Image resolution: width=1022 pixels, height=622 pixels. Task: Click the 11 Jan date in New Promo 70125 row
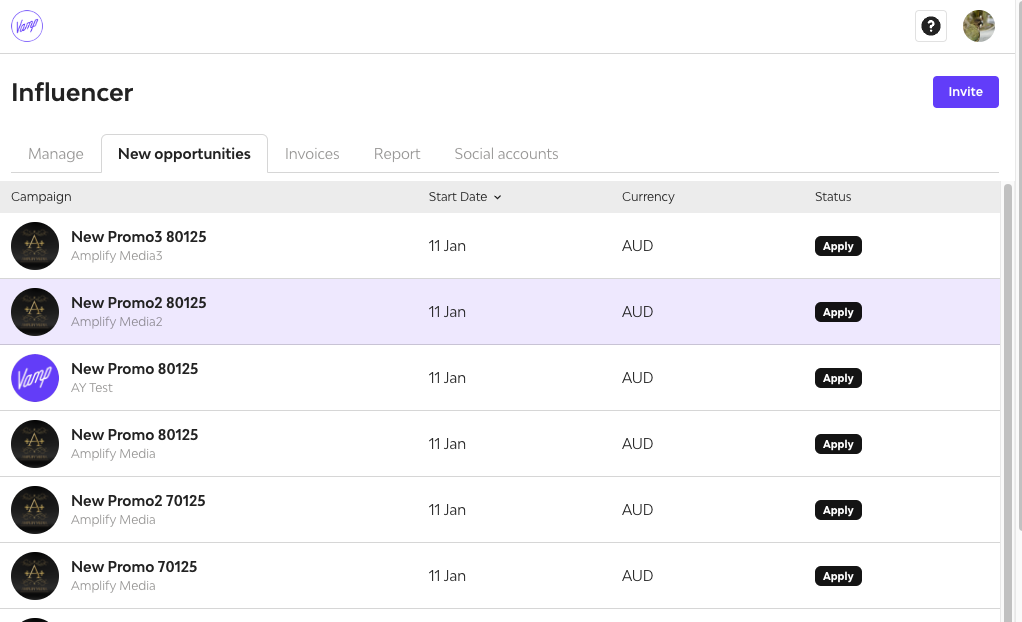(x=447, y=576)
